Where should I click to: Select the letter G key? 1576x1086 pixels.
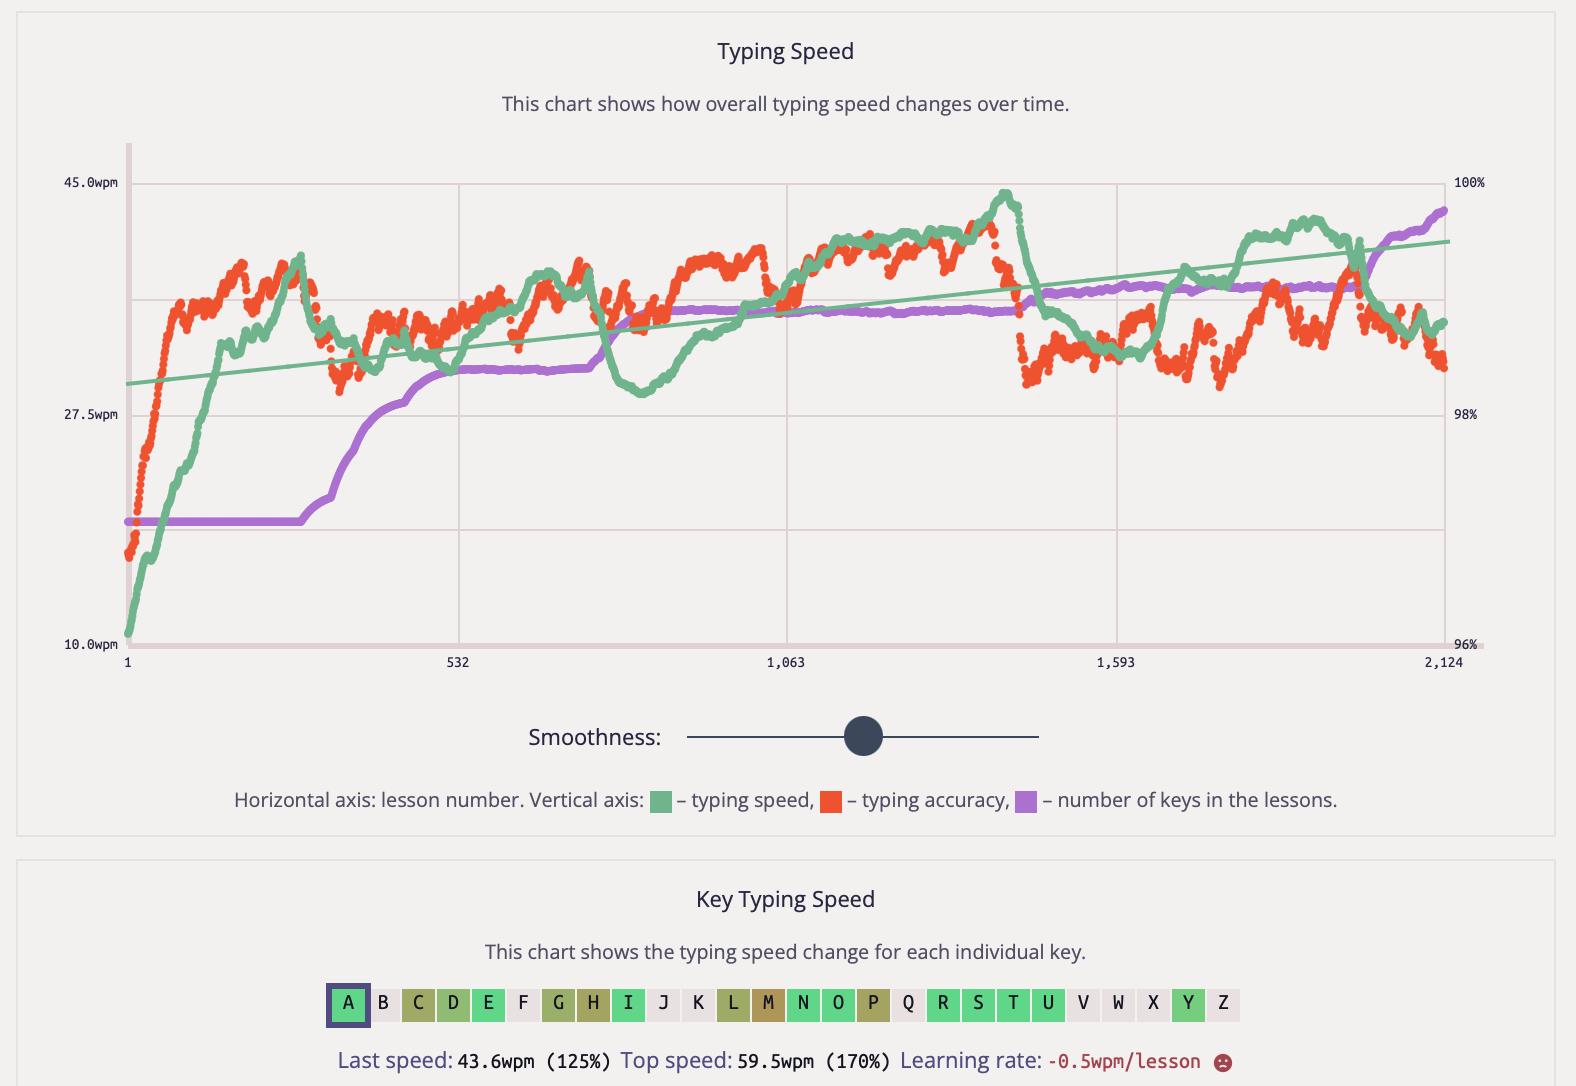(558, 1004)
